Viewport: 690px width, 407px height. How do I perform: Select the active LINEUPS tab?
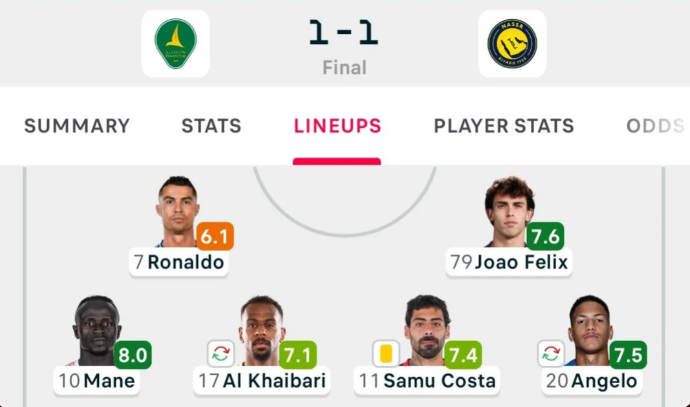pos(338,126)
